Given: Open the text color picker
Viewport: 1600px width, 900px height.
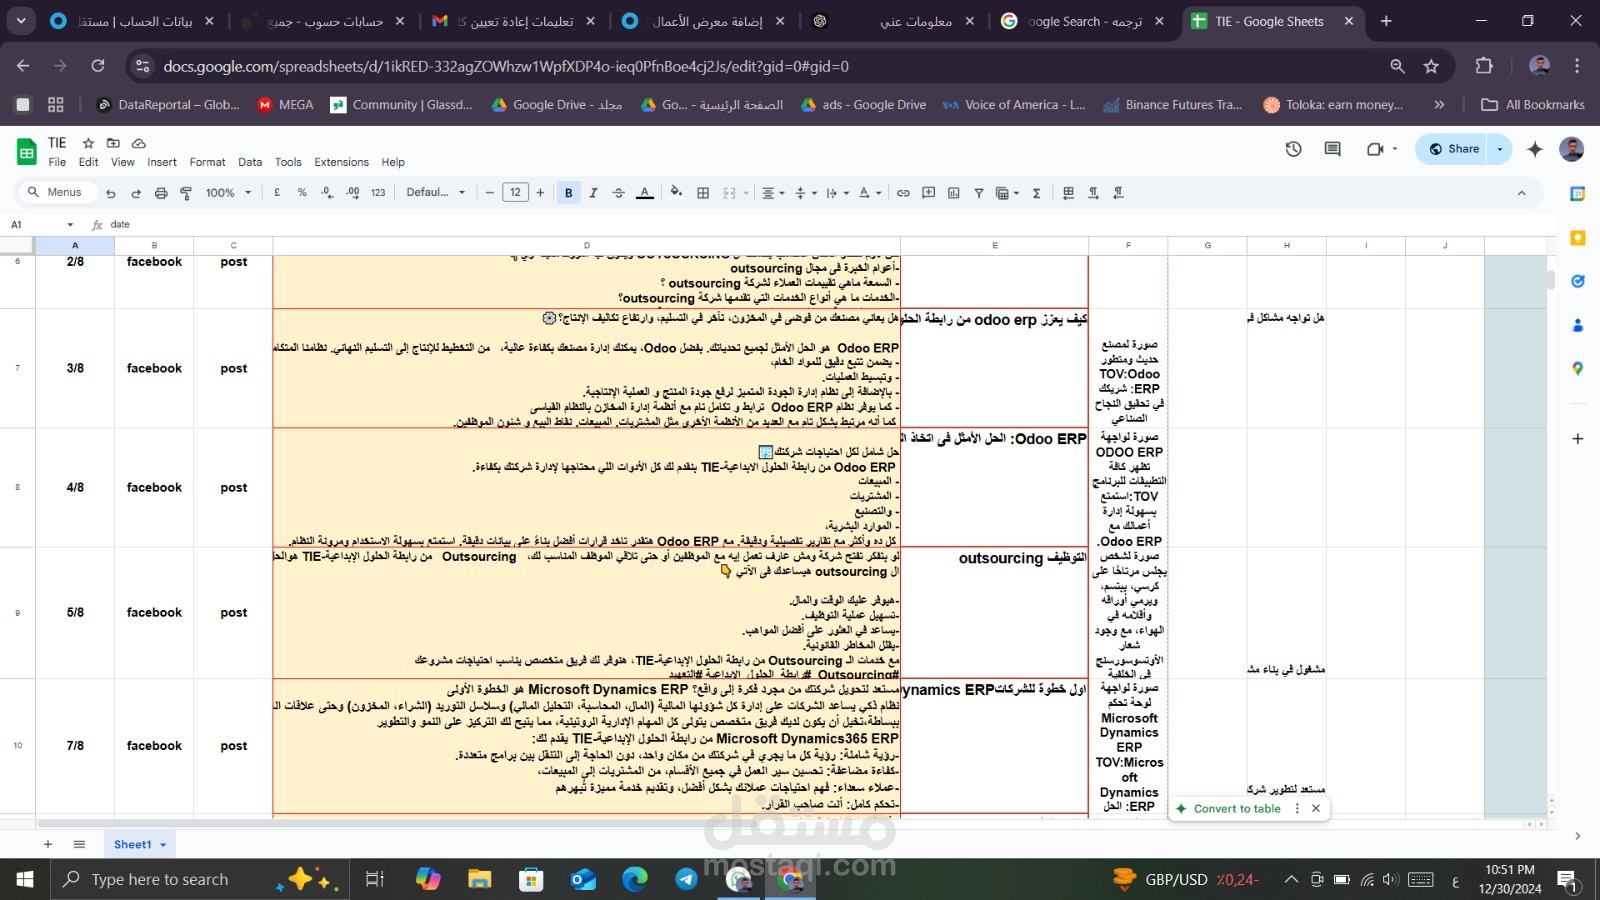Looking at the screenshot, I should pyautogui.click(x=645, y=193).
